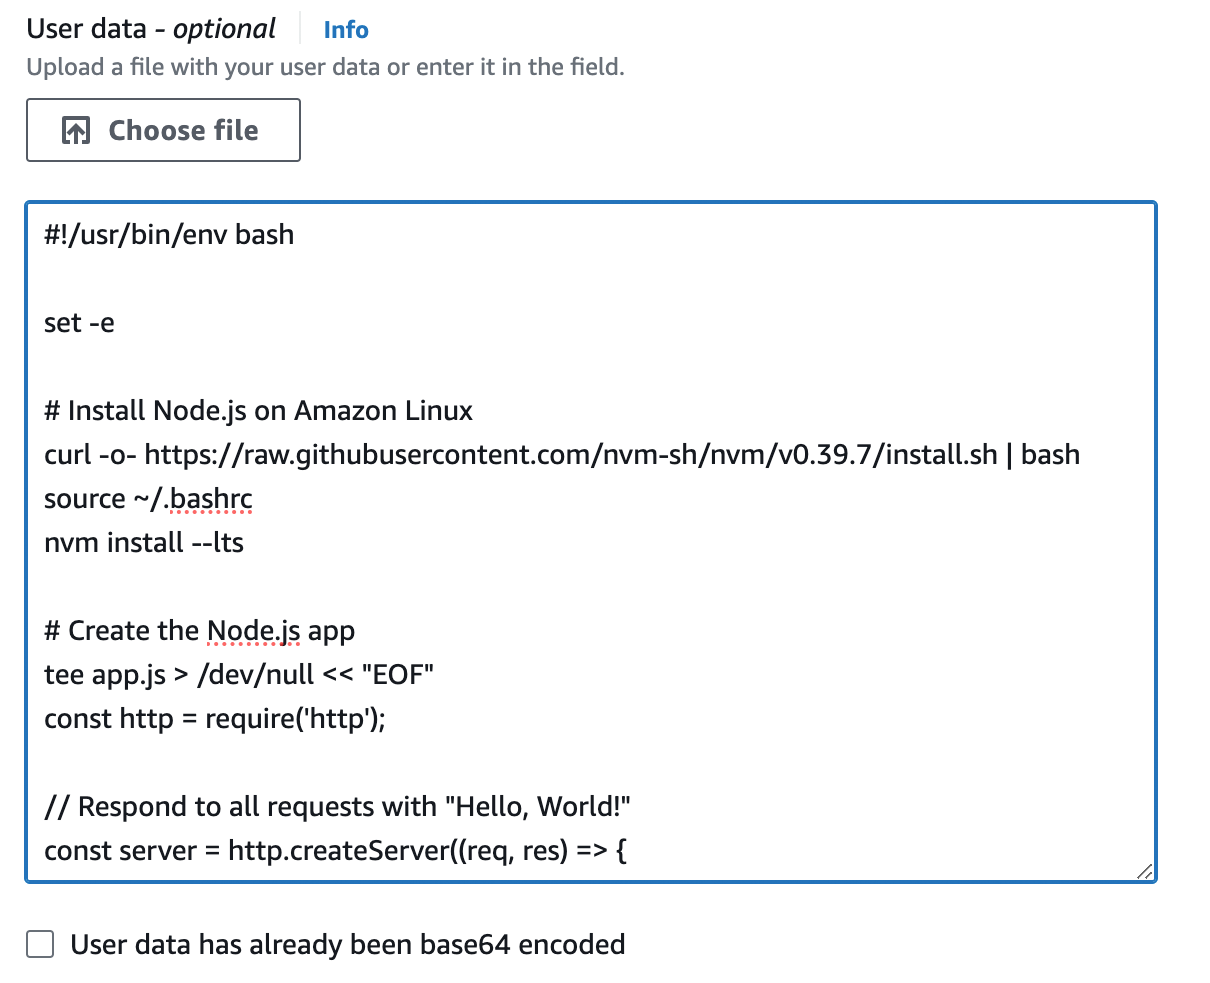Screen dimensions: 1210x983
Task: Open the Info link beside User data
Action: 346,30
